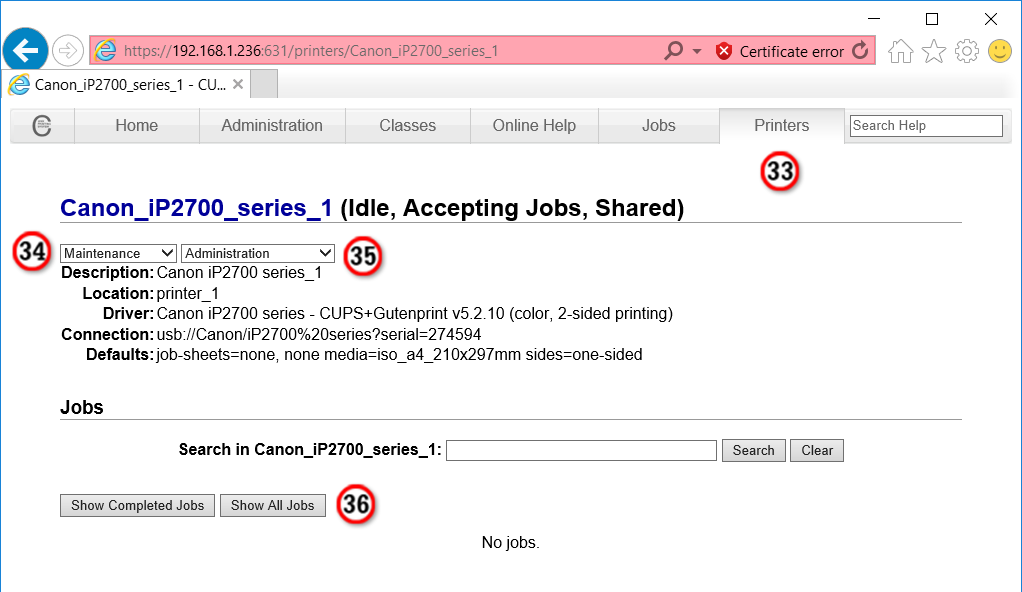Viewport: 1022px width, 592px height.
Task: Minimize the browser window
Action: click(x=874, y=19)
